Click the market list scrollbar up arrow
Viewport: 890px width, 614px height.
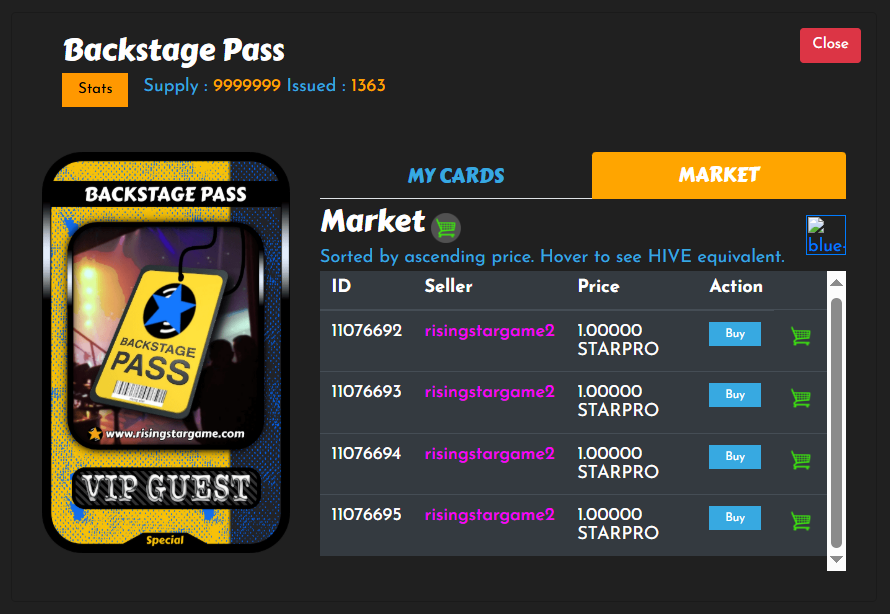[836, 282]
